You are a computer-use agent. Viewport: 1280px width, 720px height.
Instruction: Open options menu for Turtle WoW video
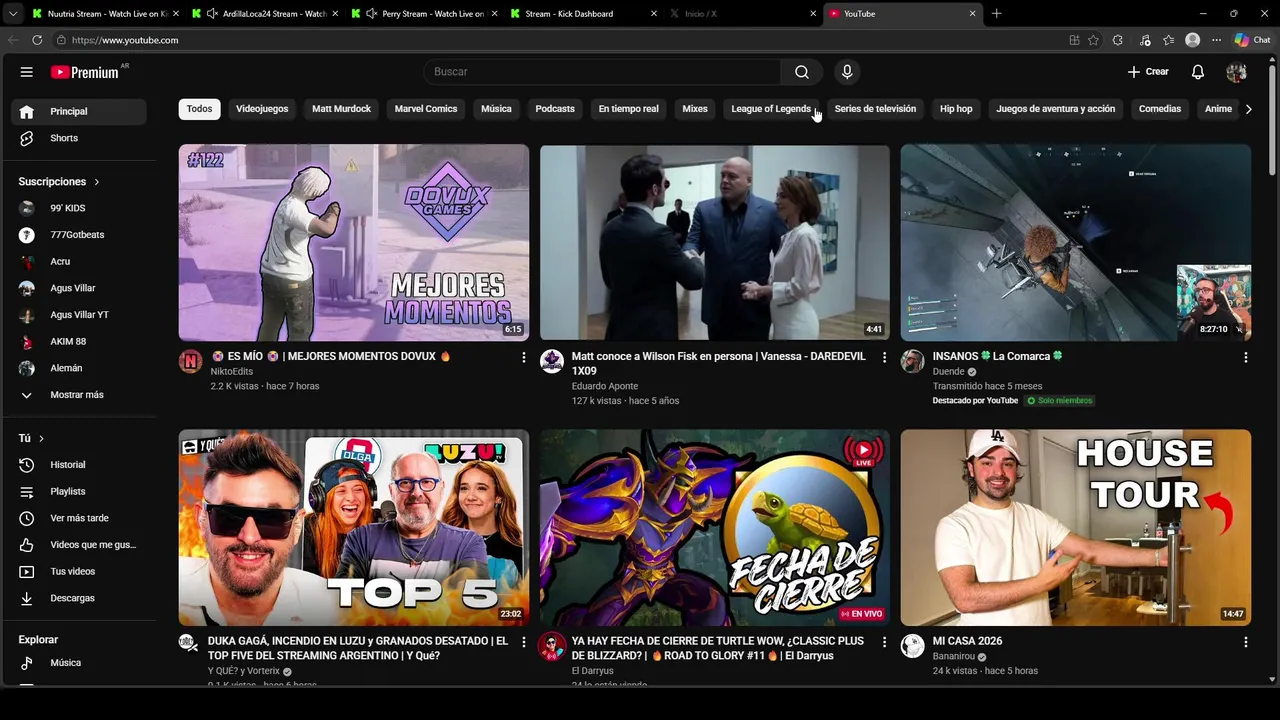pyautogui.click(x=884, y=642)
